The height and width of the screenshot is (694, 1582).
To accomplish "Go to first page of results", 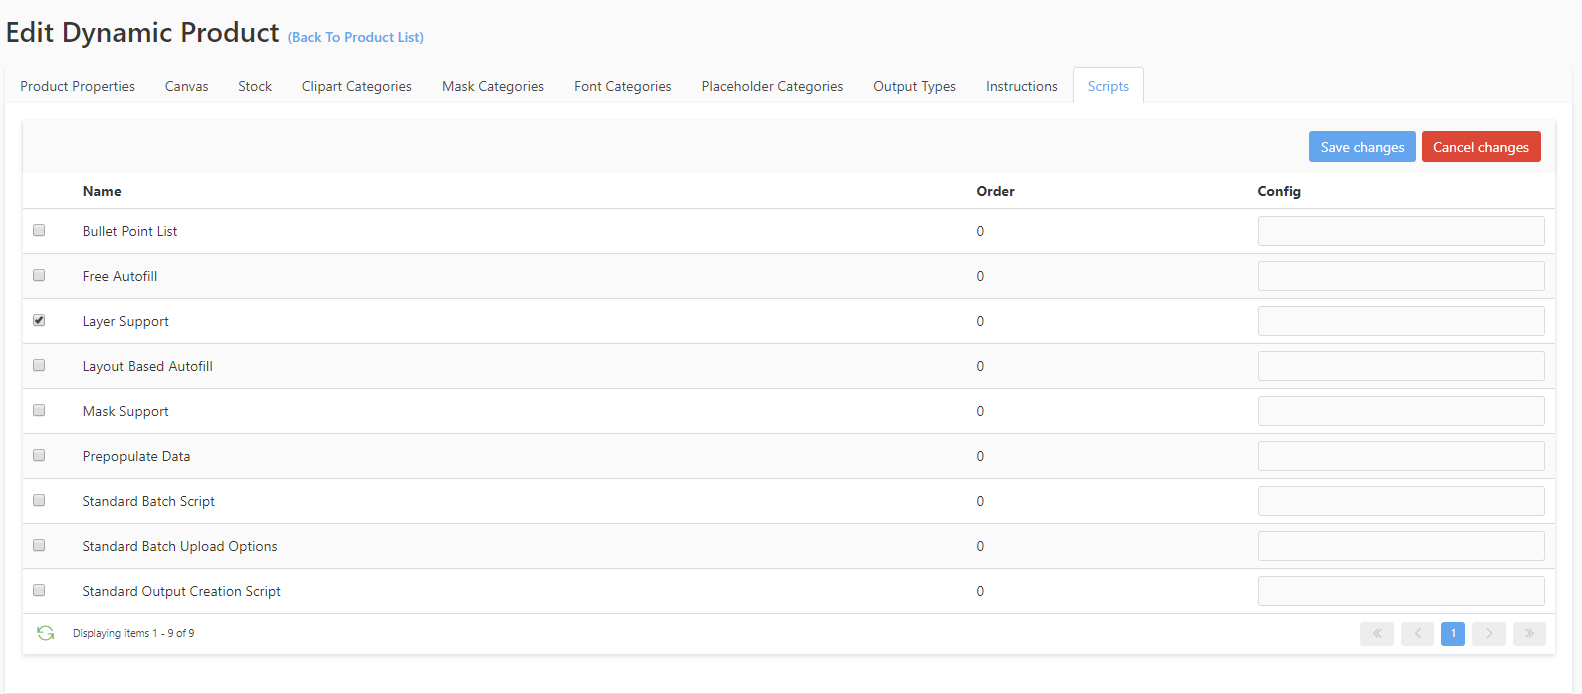I will [1376, 633].
